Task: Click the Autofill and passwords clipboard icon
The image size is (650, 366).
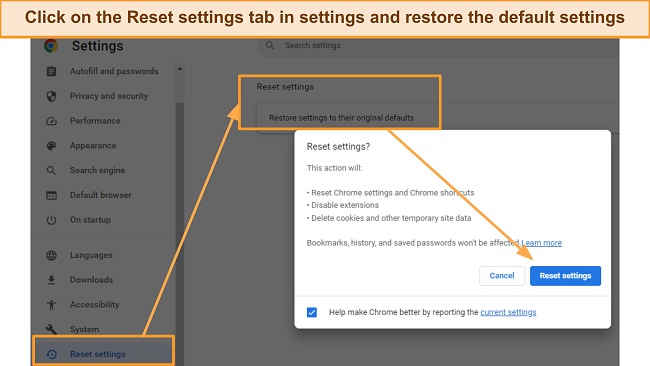Action: [x=51, y=71]
